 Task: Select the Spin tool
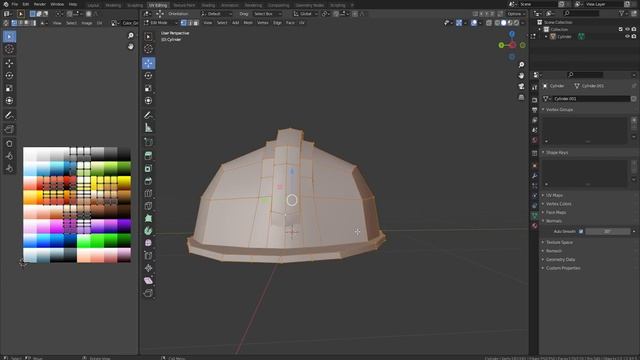(149, 231)
